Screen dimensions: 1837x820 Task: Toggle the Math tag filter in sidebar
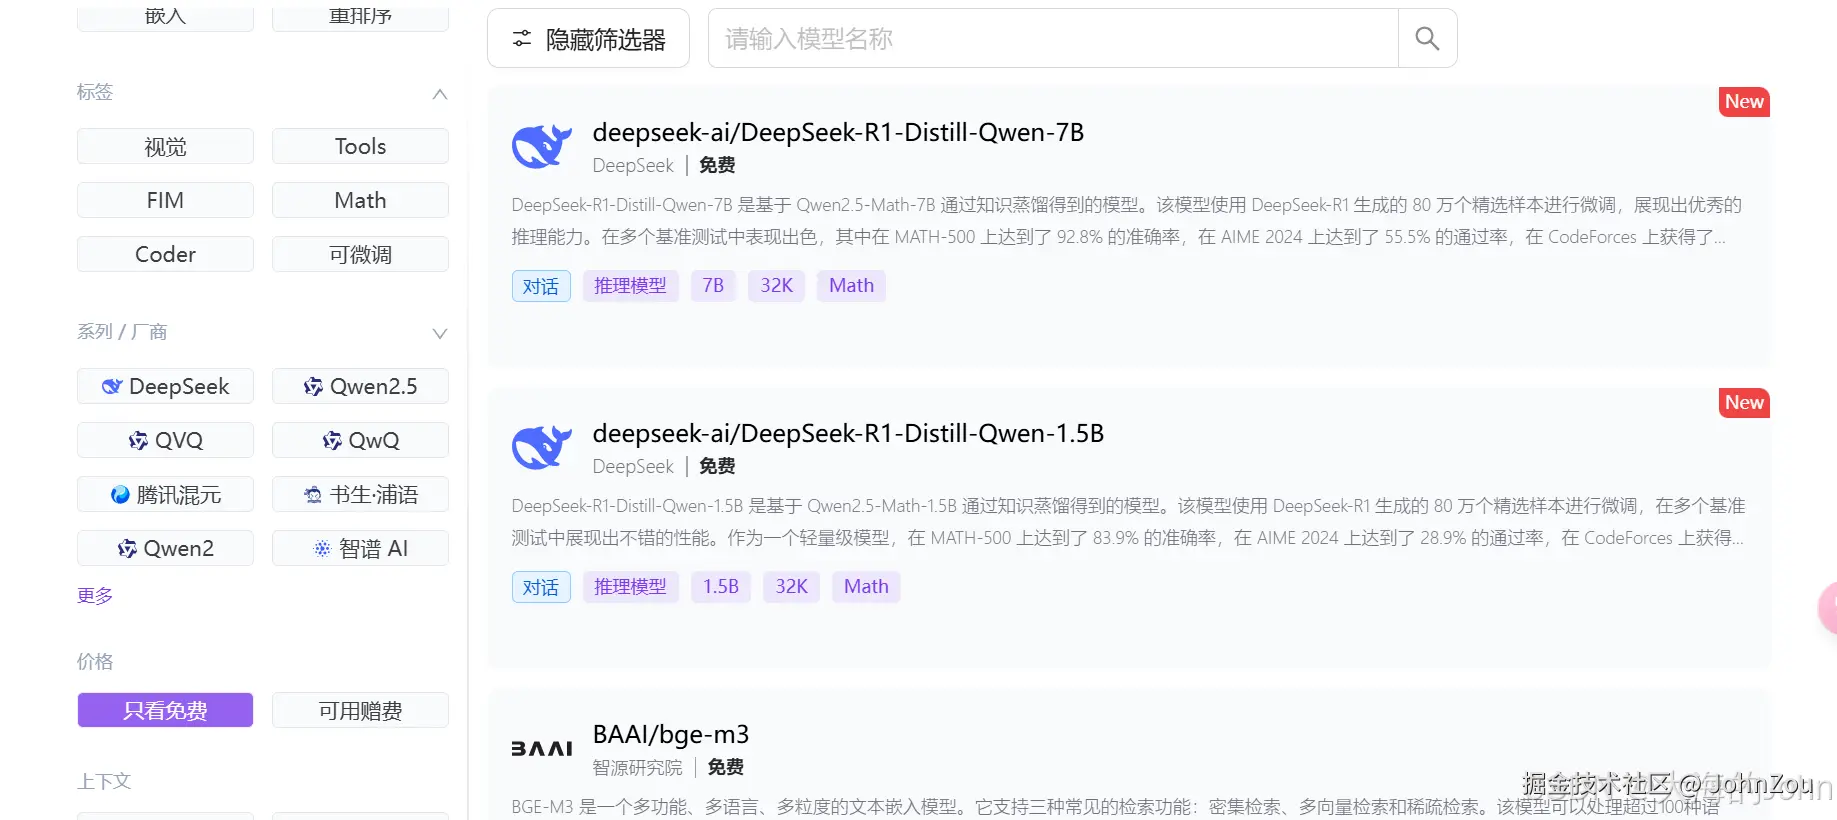pos(360,200)
